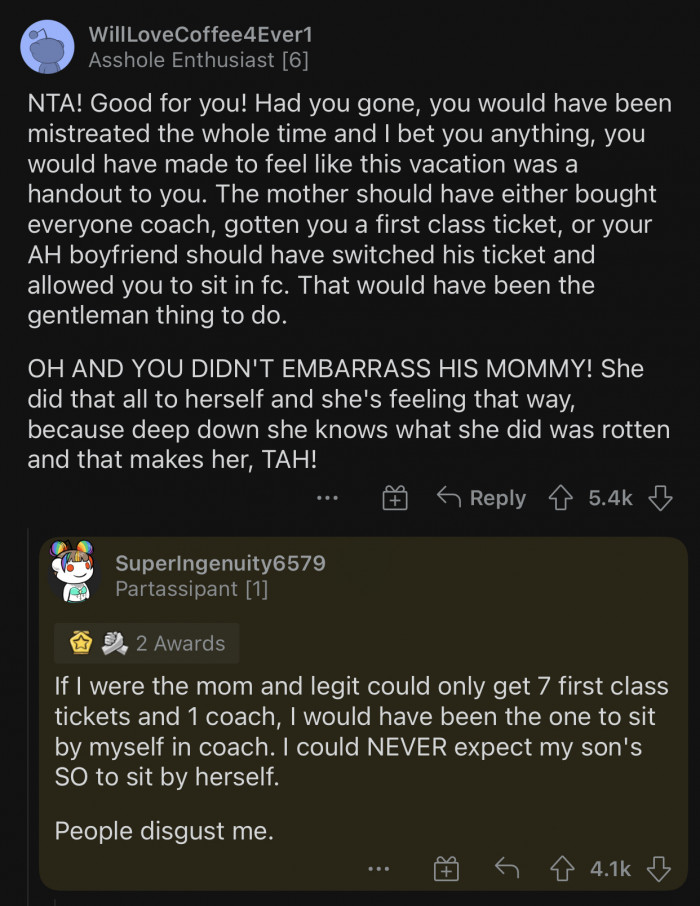The height and width of the screenshot is (906, 700).
Task: Give an award to SuperIngenuity6579's reply
Action: pyautogui.click(x=446, y=870)
